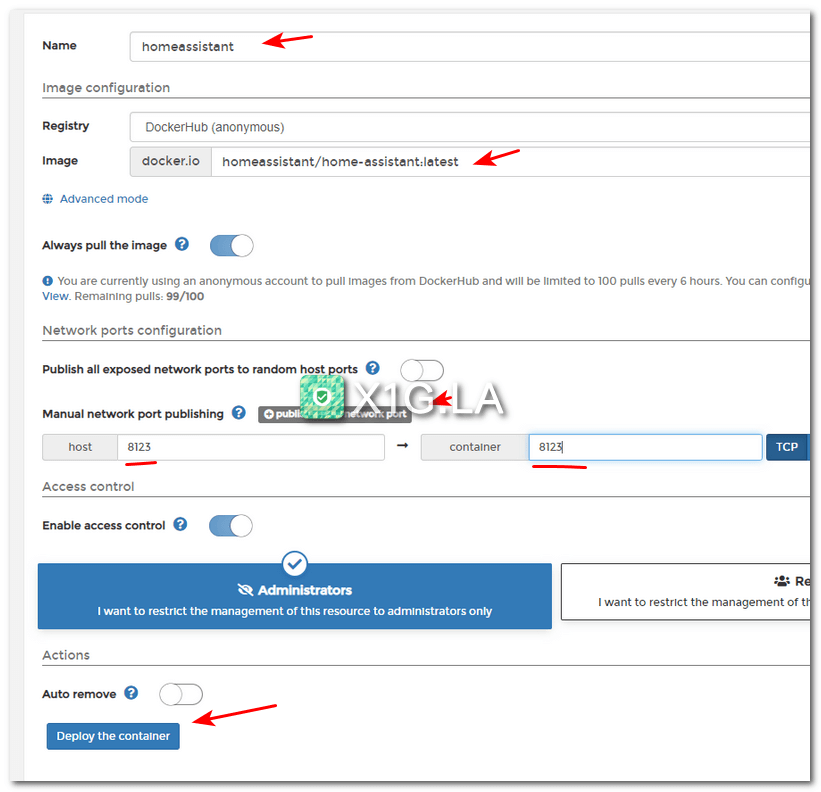821x792 pixels.
Task: Click the Actions section heading
Action: (x=66, y=655)
